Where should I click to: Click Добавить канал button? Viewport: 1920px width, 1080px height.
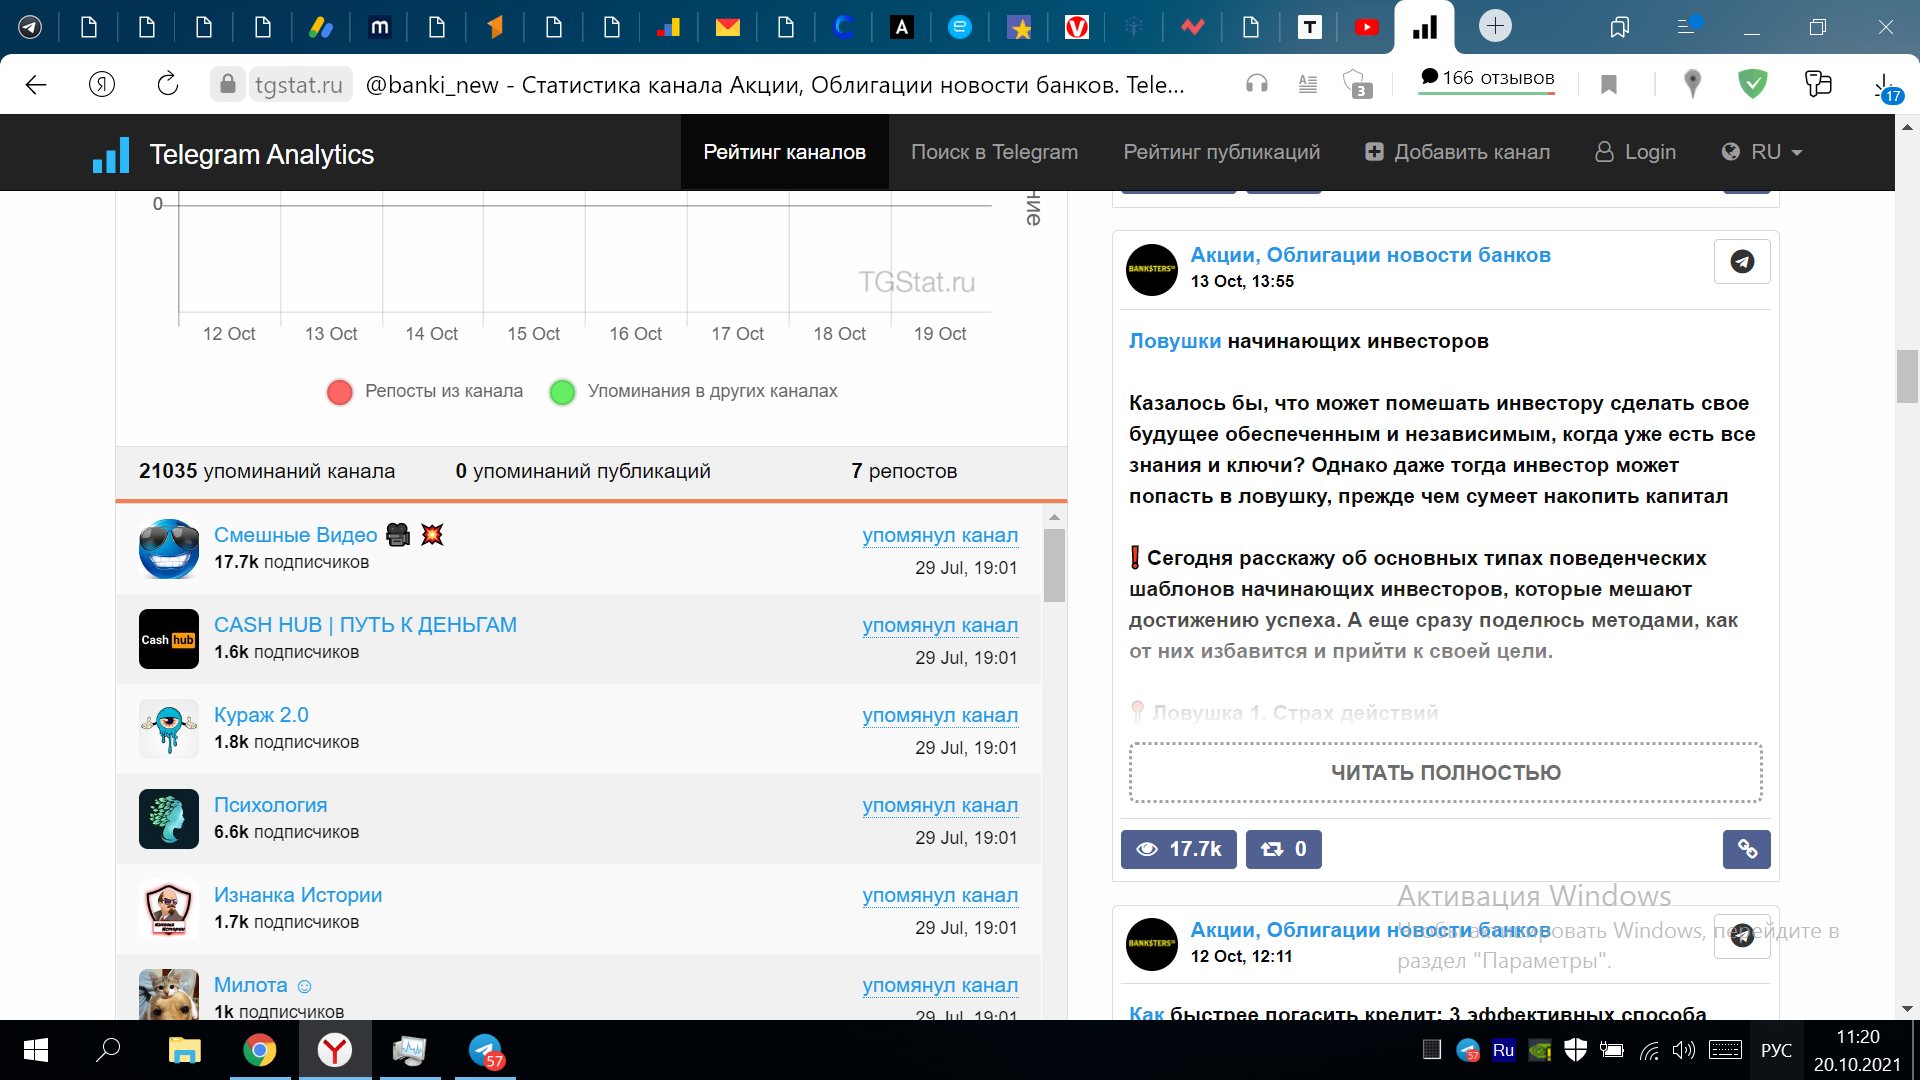(x=1457, y=152)
